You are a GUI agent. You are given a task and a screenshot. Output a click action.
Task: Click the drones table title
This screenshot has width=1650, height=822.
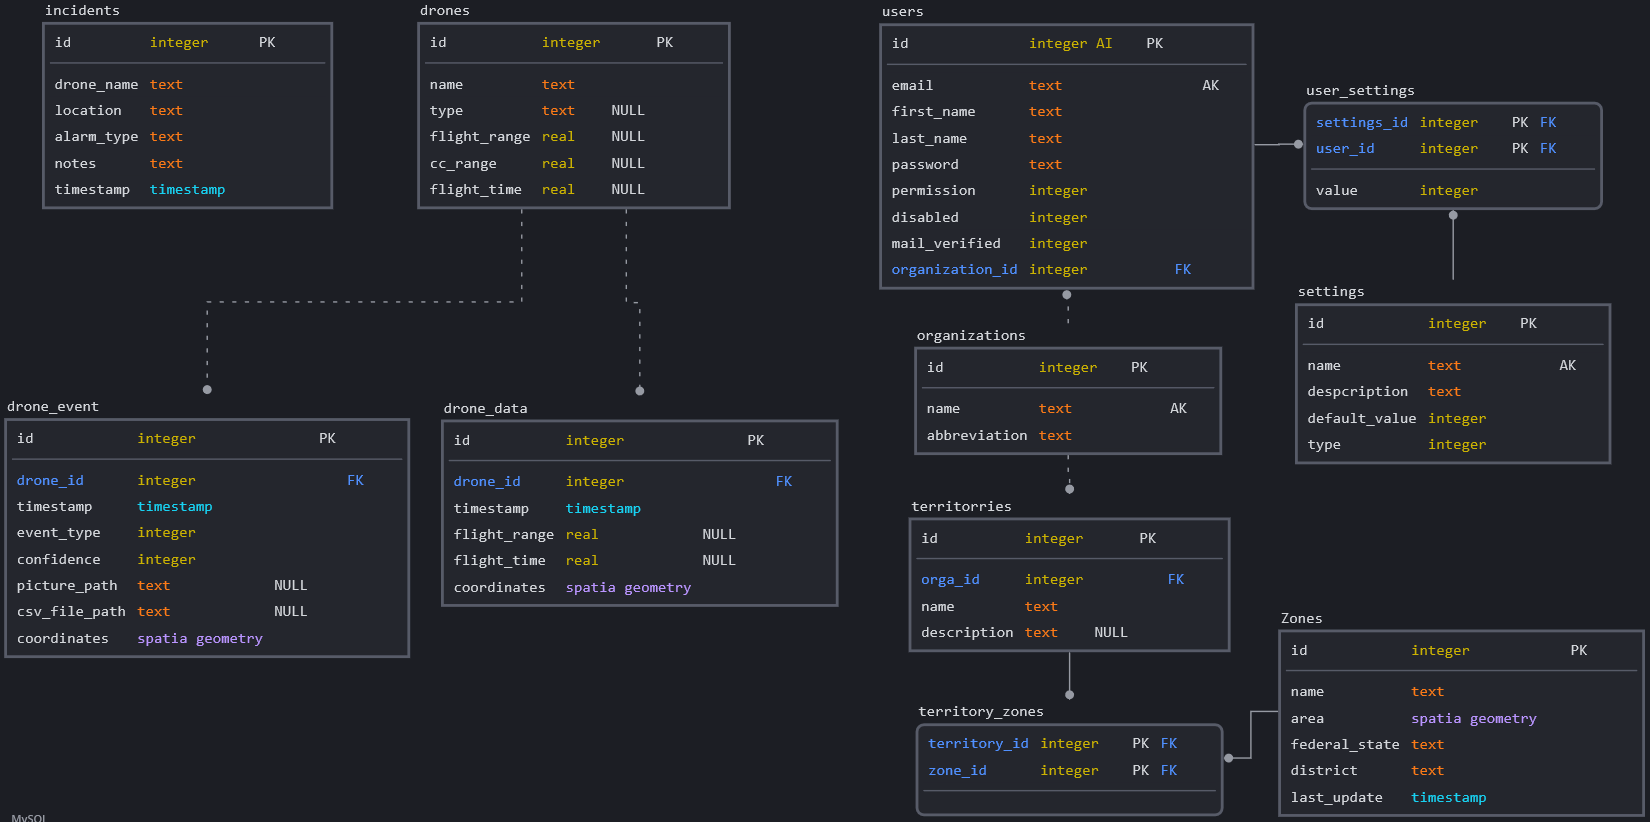(x=445, y=11)
